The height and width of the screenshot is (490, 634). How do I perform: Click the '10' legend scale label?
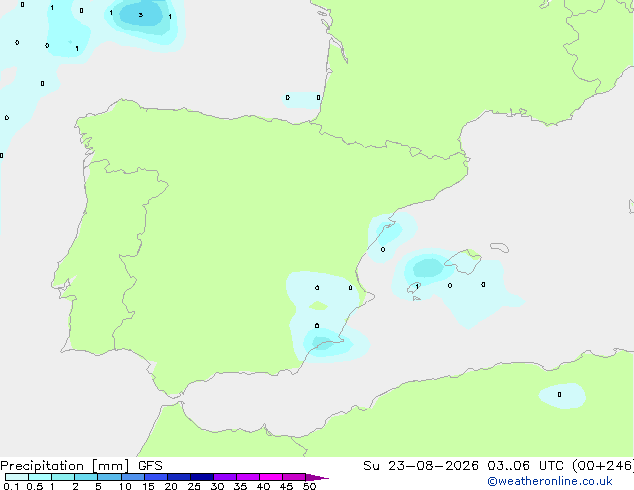click(x=125, y=486)
